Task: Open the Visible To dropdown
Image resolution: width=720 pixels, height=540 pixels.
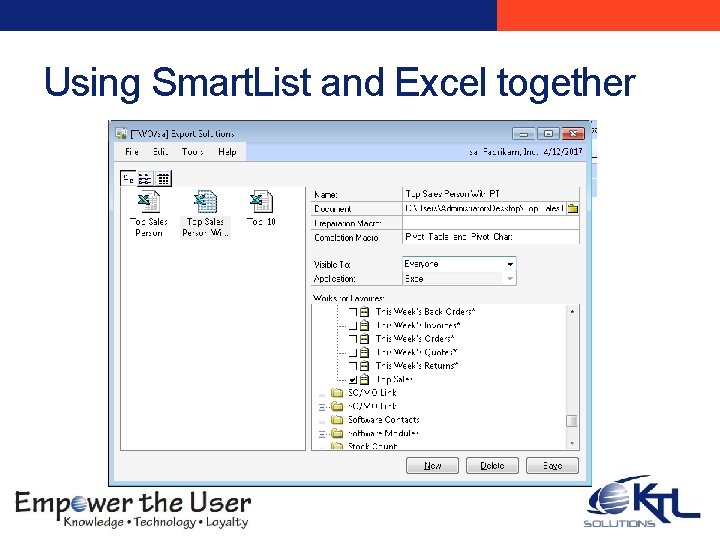Action: (510, 264)
